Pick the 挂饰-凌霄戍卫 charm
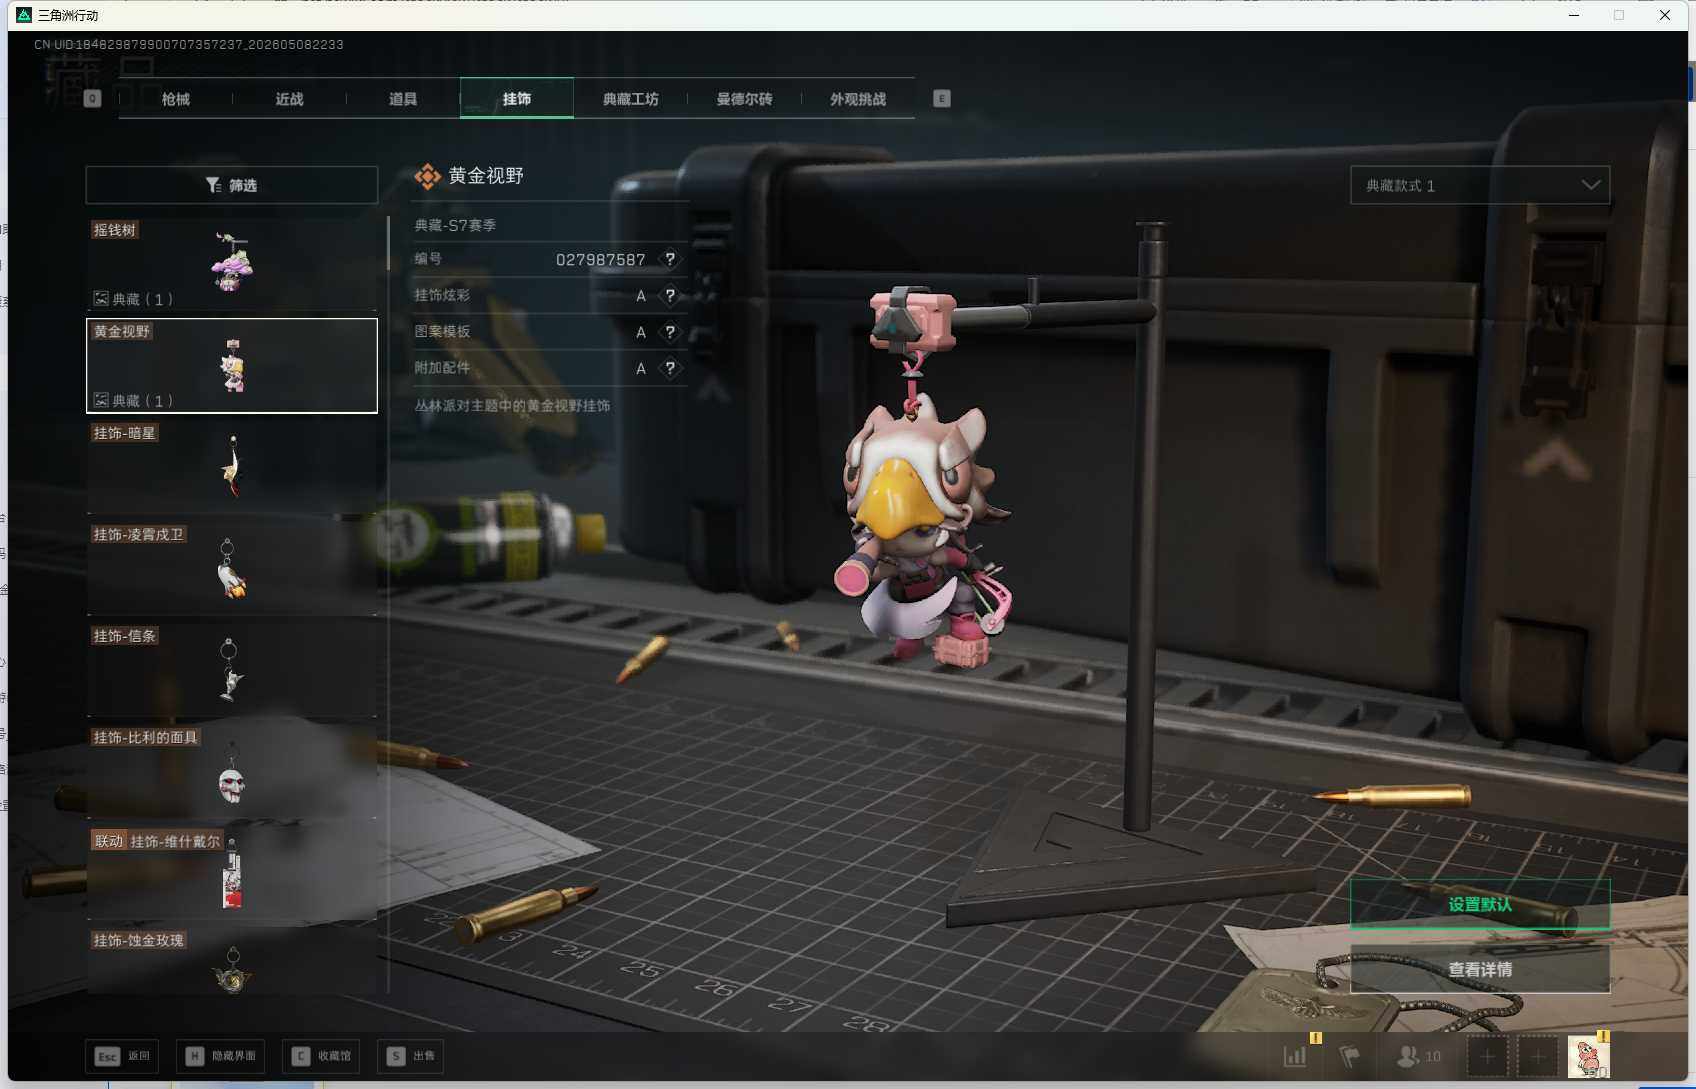This screenshot has height=1089, width=1696. pos(232,568)
